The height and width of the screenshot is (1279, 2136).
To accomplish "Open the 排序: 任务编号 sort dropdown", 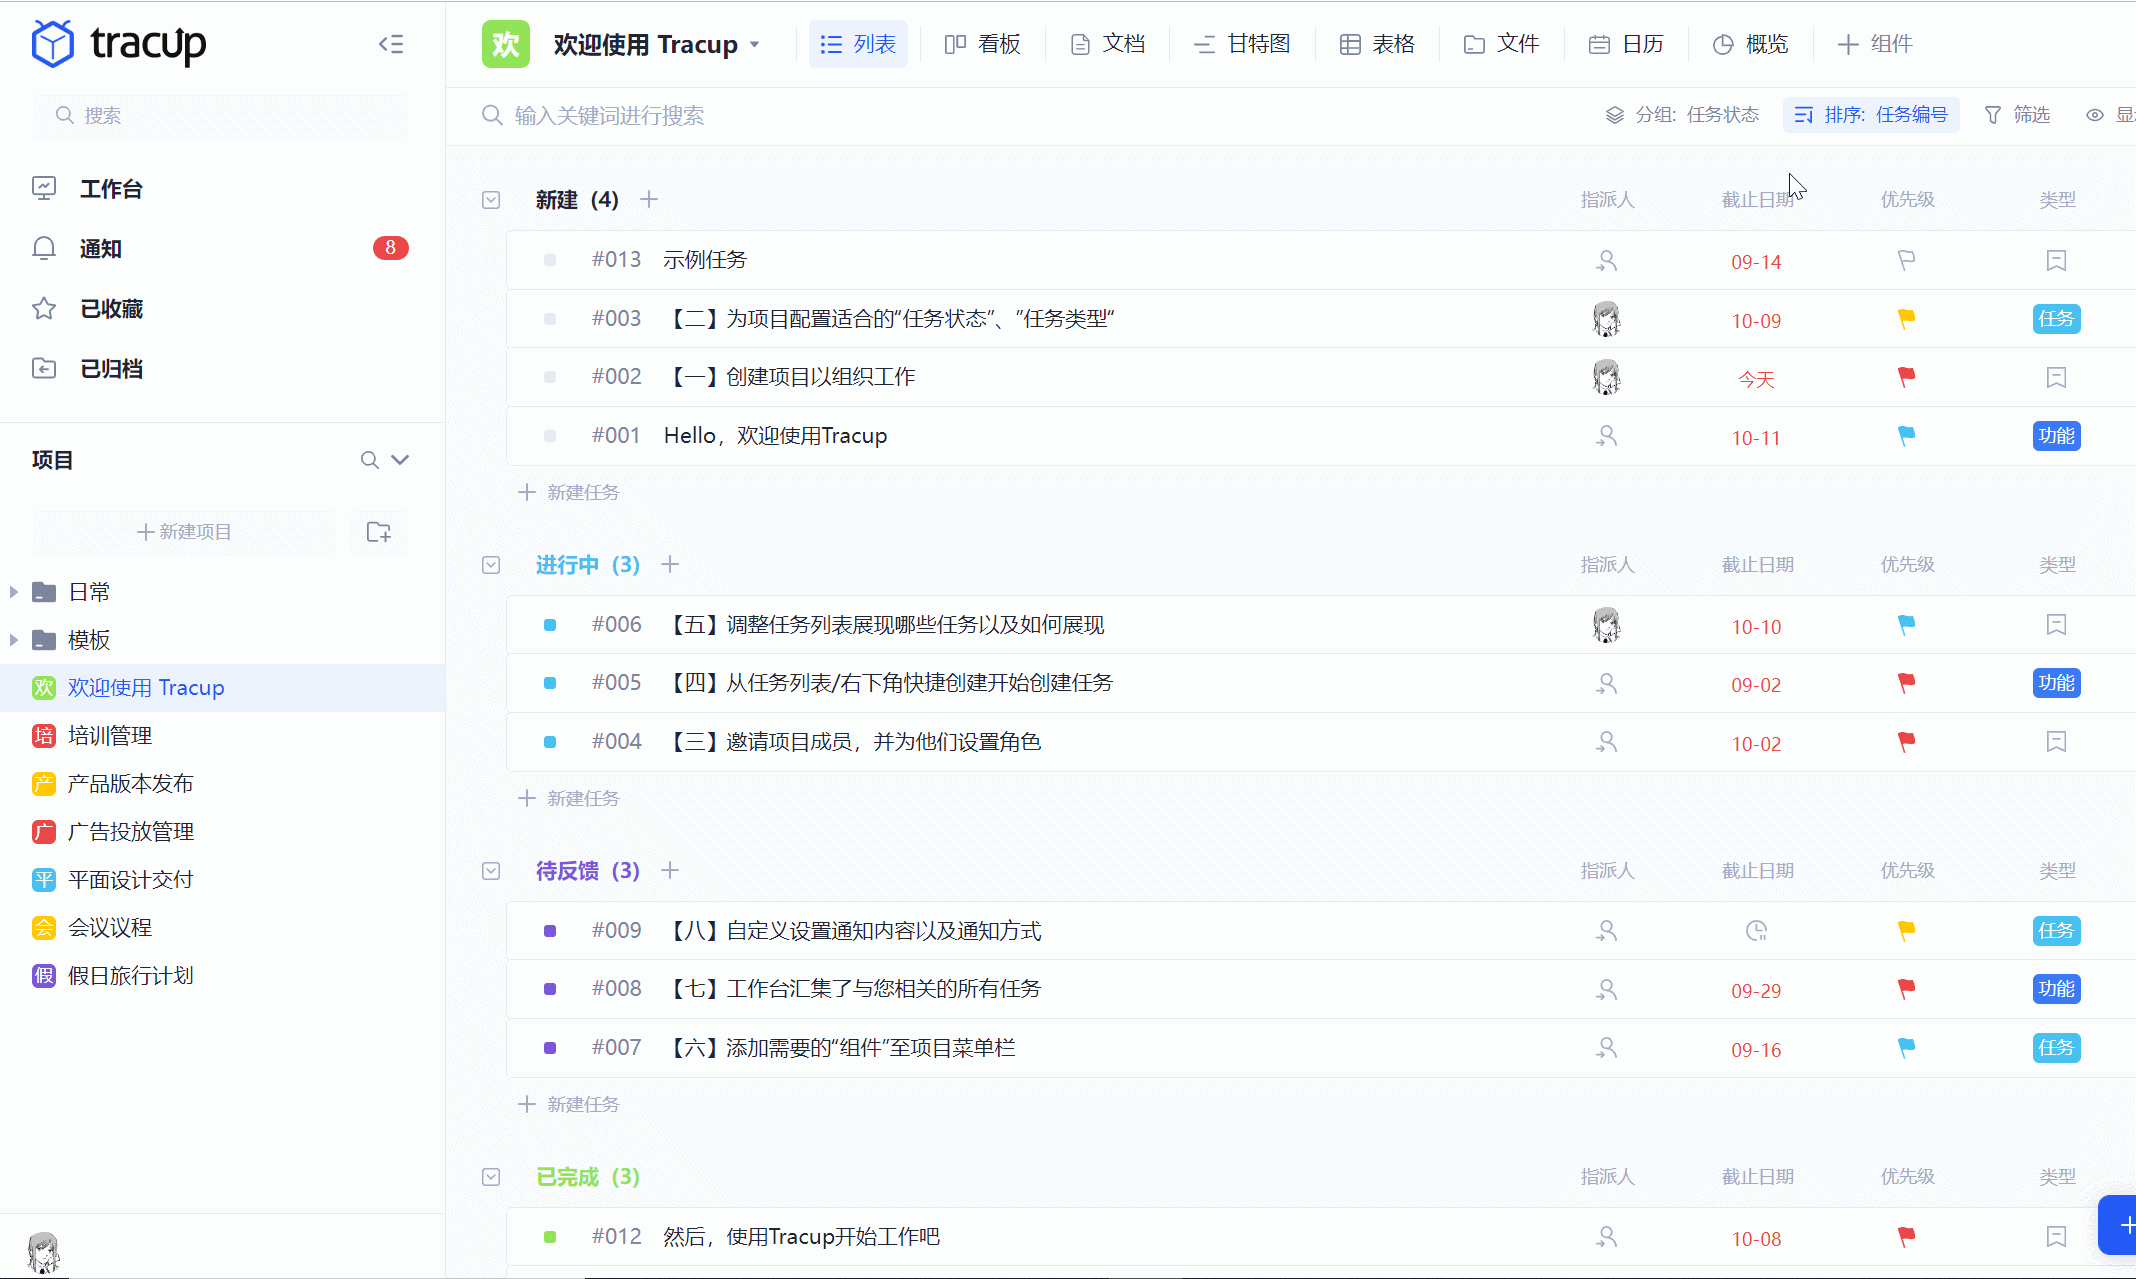I will point(1871,115).
